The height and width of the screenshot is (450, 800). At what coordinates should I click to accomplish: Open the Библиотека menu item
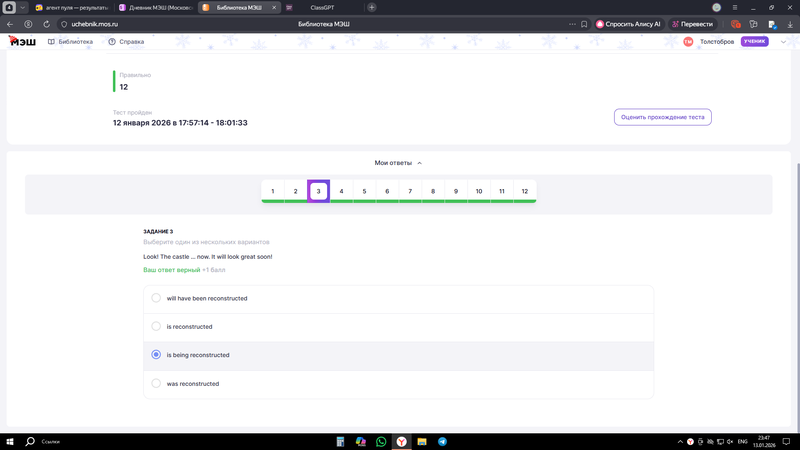tap(70, 42)
